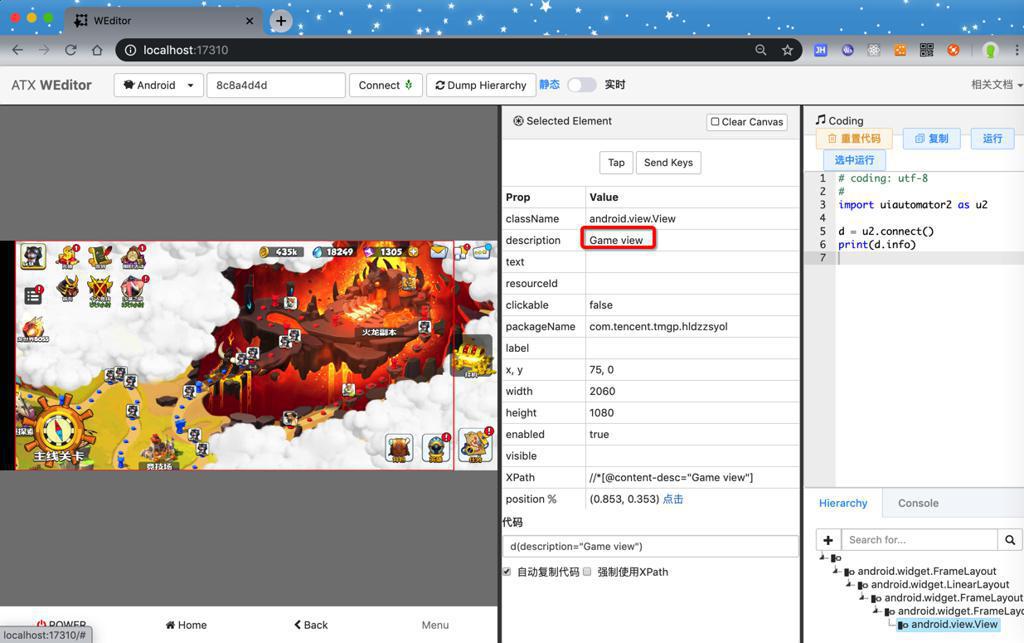Collapse the android.widget.LinearLayout tree node
Viewport: 1024px width, 643px height.
tap(850, 584)
